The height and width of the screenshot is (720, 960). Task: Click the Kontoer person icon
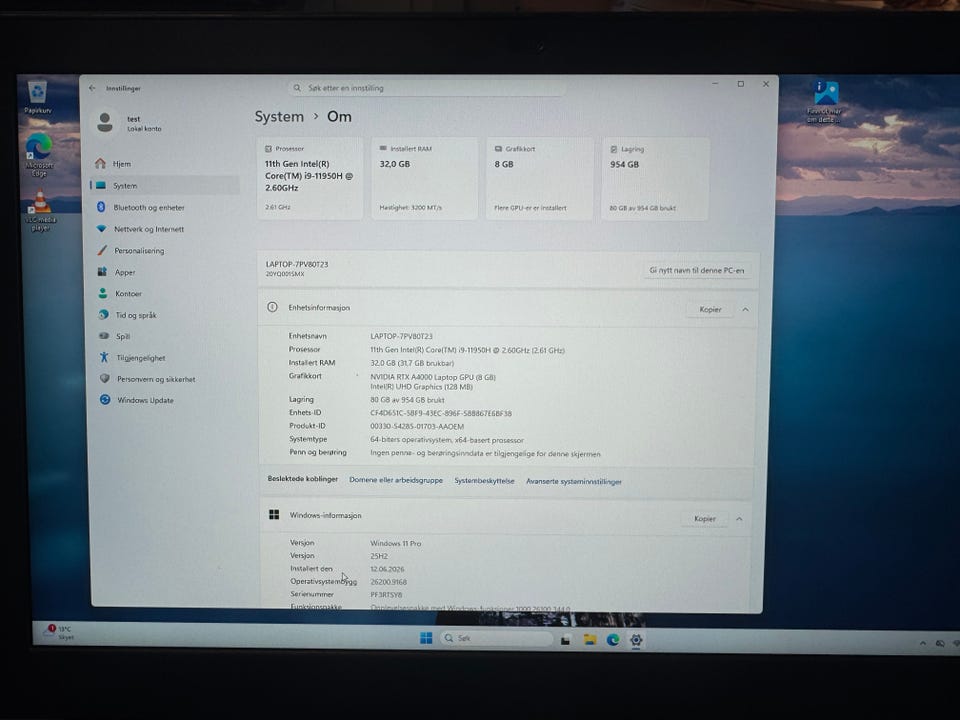(103, 293)
